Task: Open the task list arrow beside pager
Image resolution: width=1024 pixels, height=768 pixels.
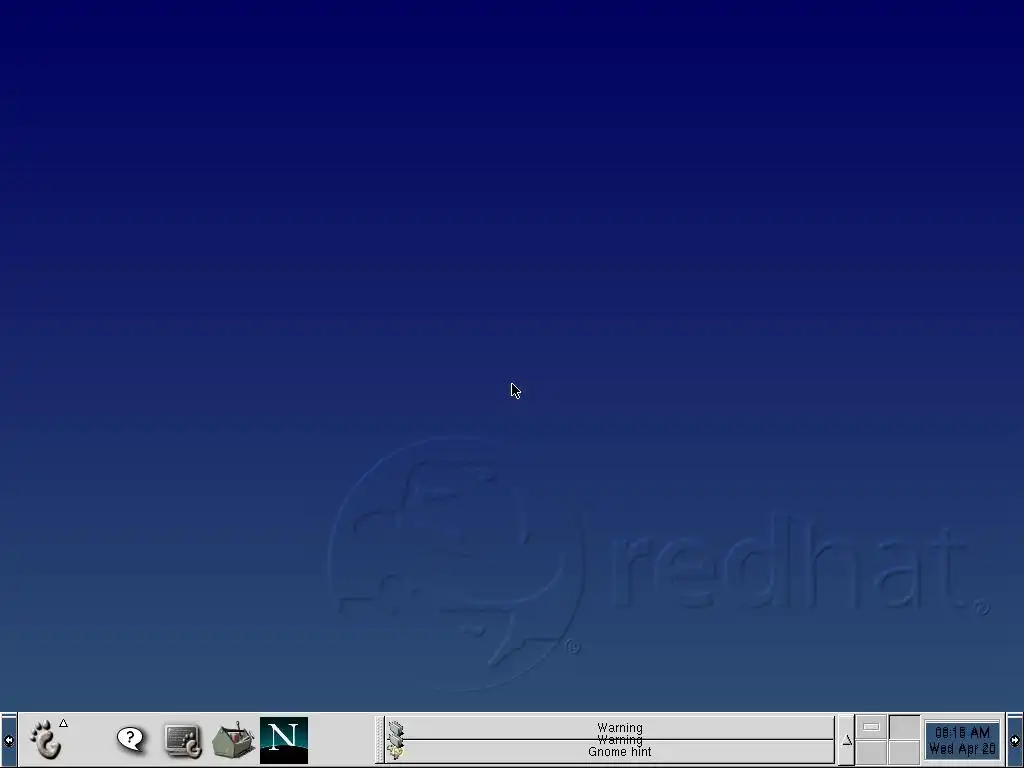Action: point(846,740)
